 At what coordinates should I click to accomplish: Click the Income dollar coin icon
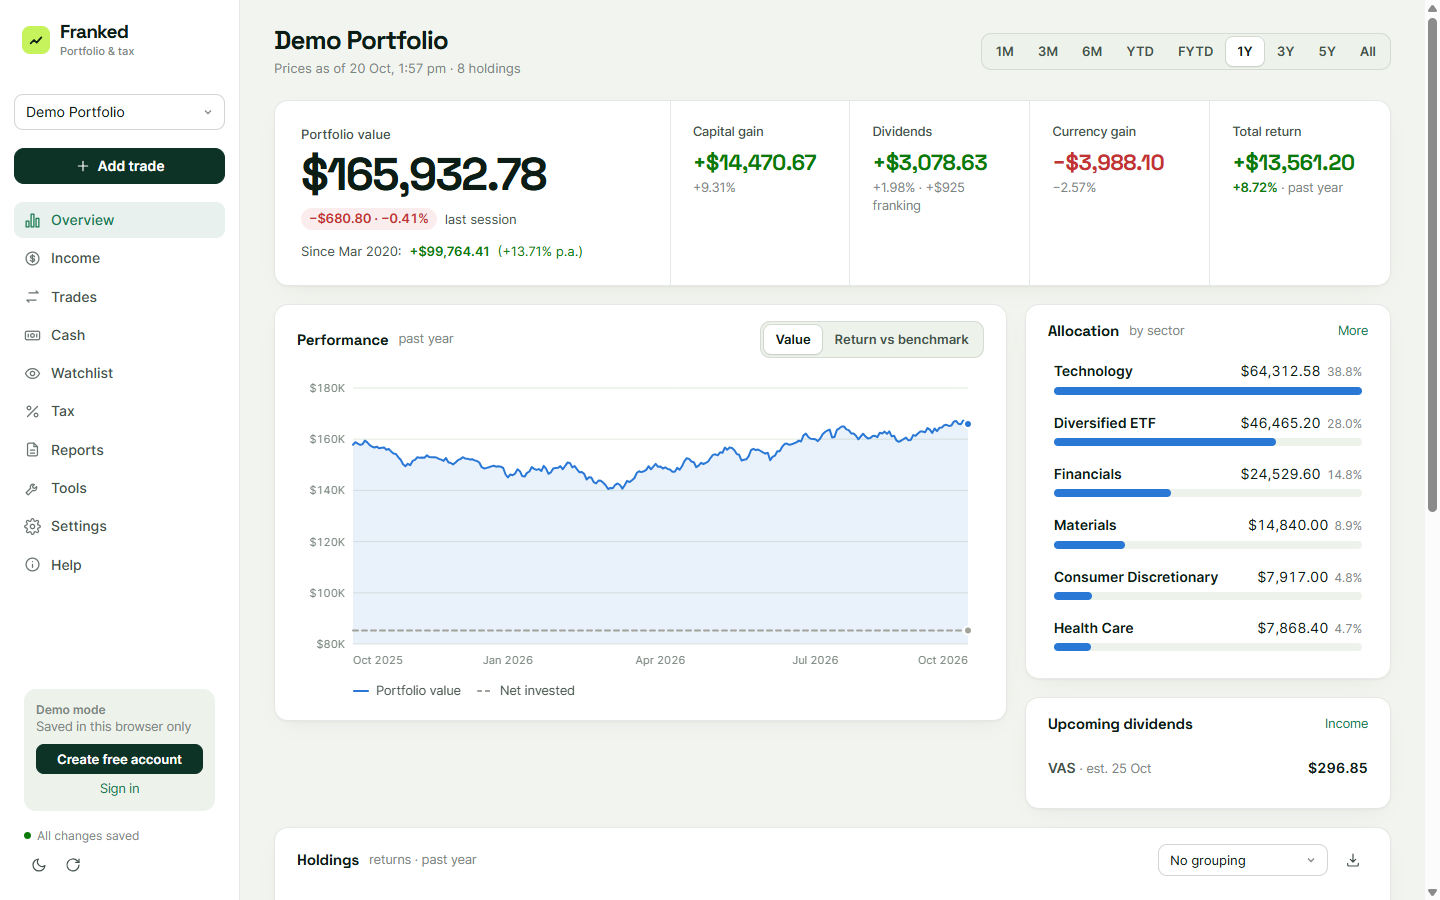click(x=33, y=258)
